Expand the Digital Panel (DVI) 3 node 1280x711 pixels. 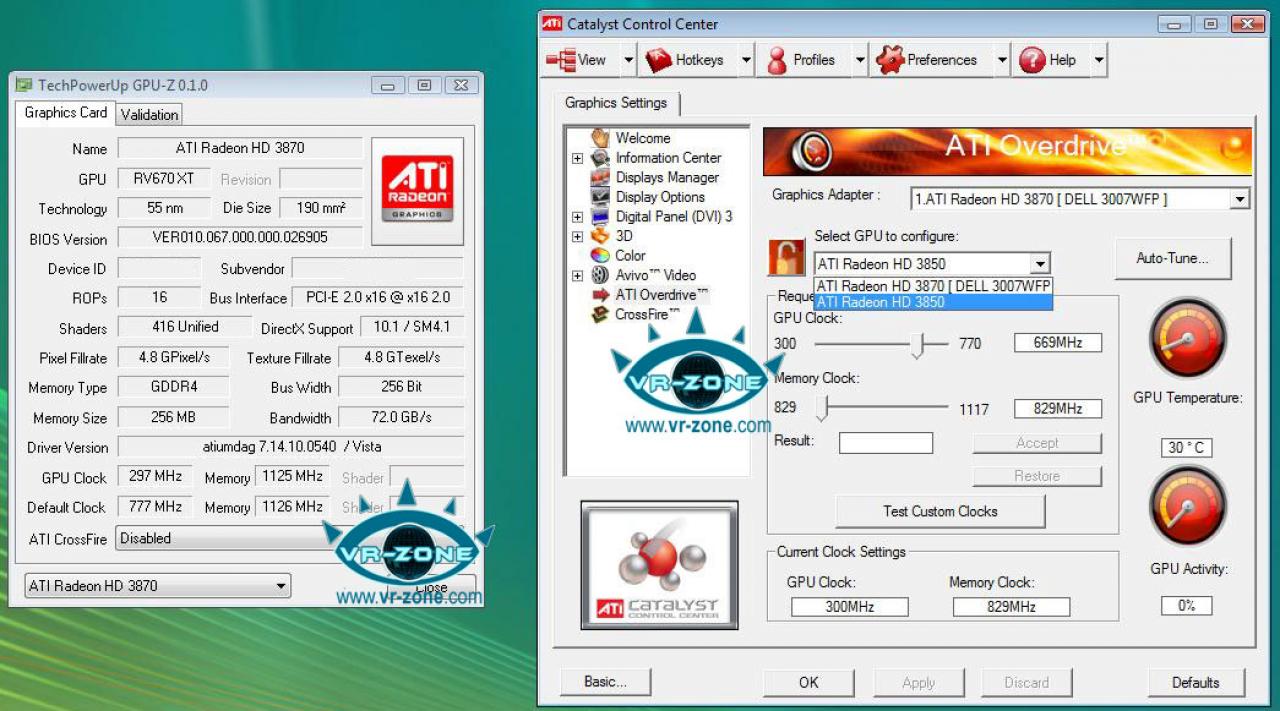[577, 217]
